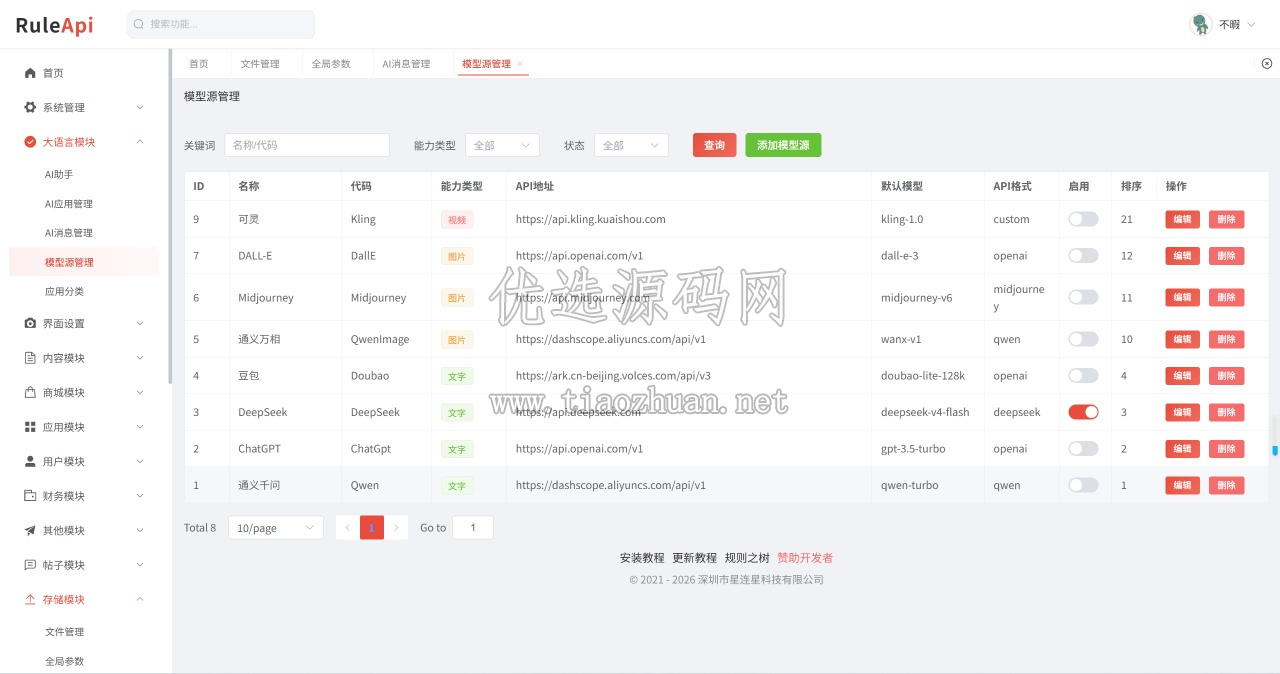This screenshot has height=674, width=1280.
Task: Switch to the 文件管理 tab
Action: tap(260, 64)
